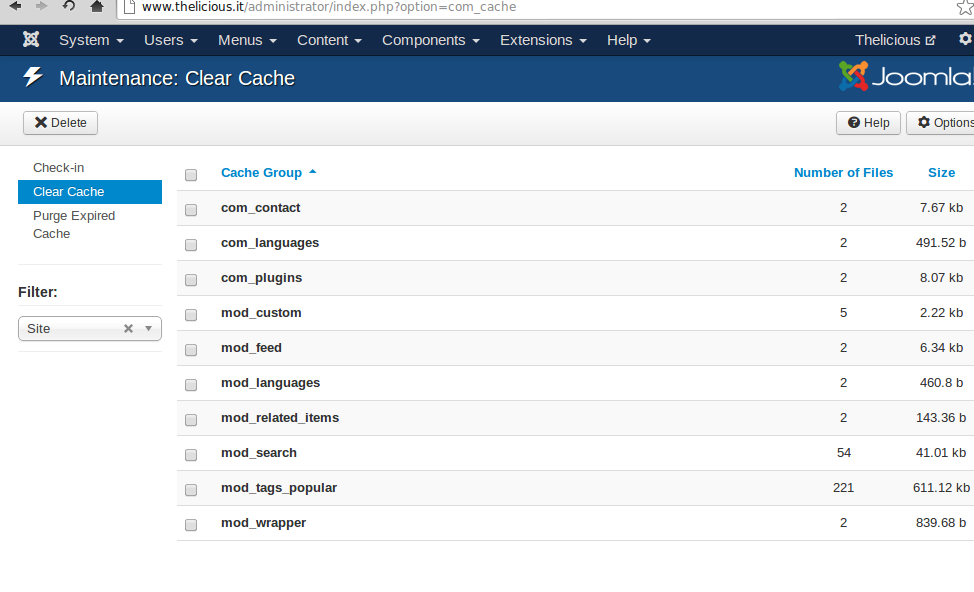This screenshot has width=974, height=592.
Task: Click the browser forward arrow
Action: (42, 6)
